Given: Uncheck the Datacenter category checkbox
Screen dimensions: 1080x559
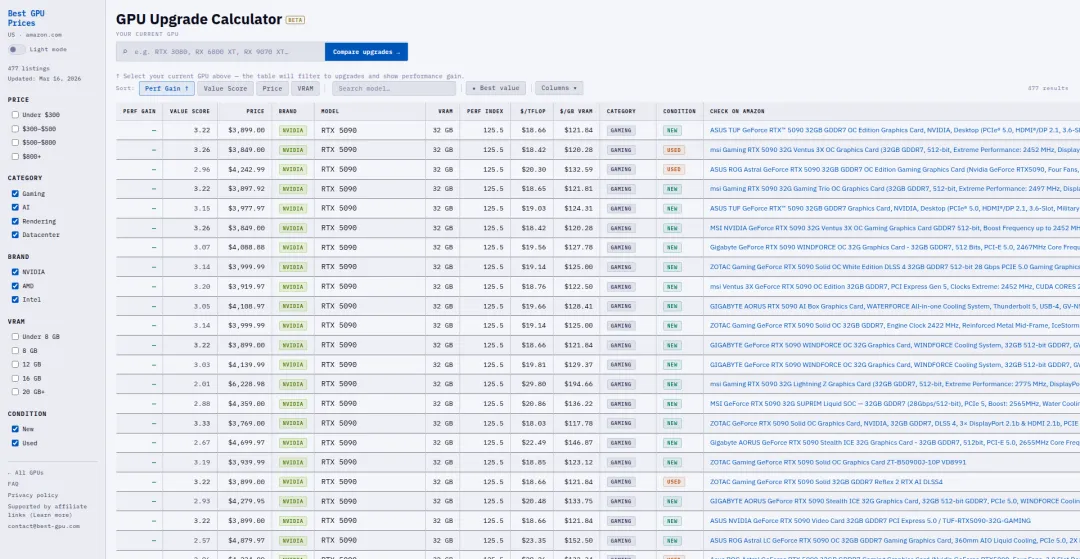Looking at the screenshot, I should pyautogui.click(x=15, y=235).
